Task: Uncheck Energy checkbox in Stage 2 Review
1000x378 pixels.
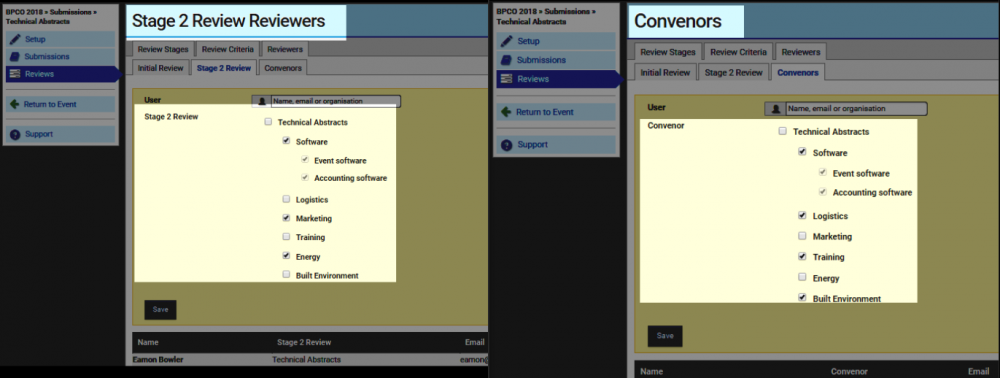Action: [x=286, y=256]
